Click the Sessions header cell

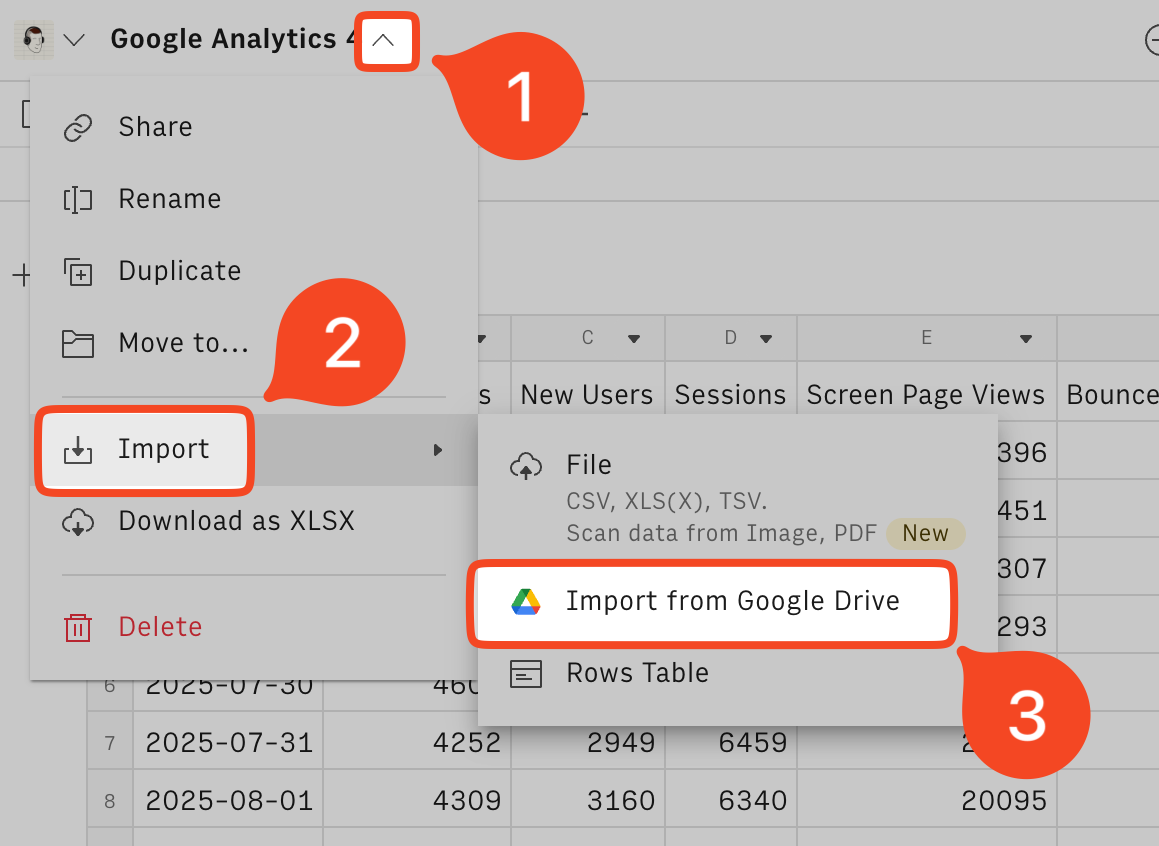(x=730, y=395)
